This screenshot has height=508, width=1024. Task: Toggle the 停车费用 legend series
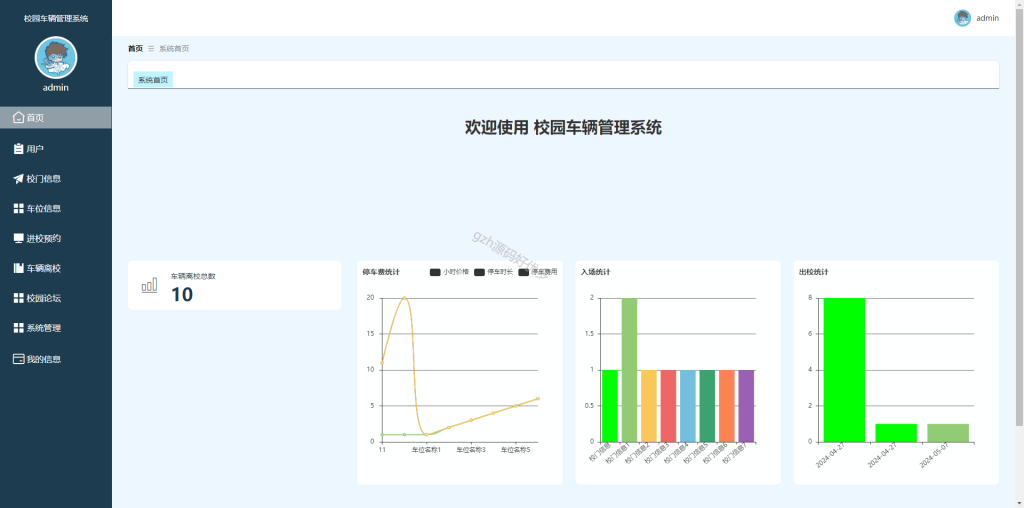537,272
